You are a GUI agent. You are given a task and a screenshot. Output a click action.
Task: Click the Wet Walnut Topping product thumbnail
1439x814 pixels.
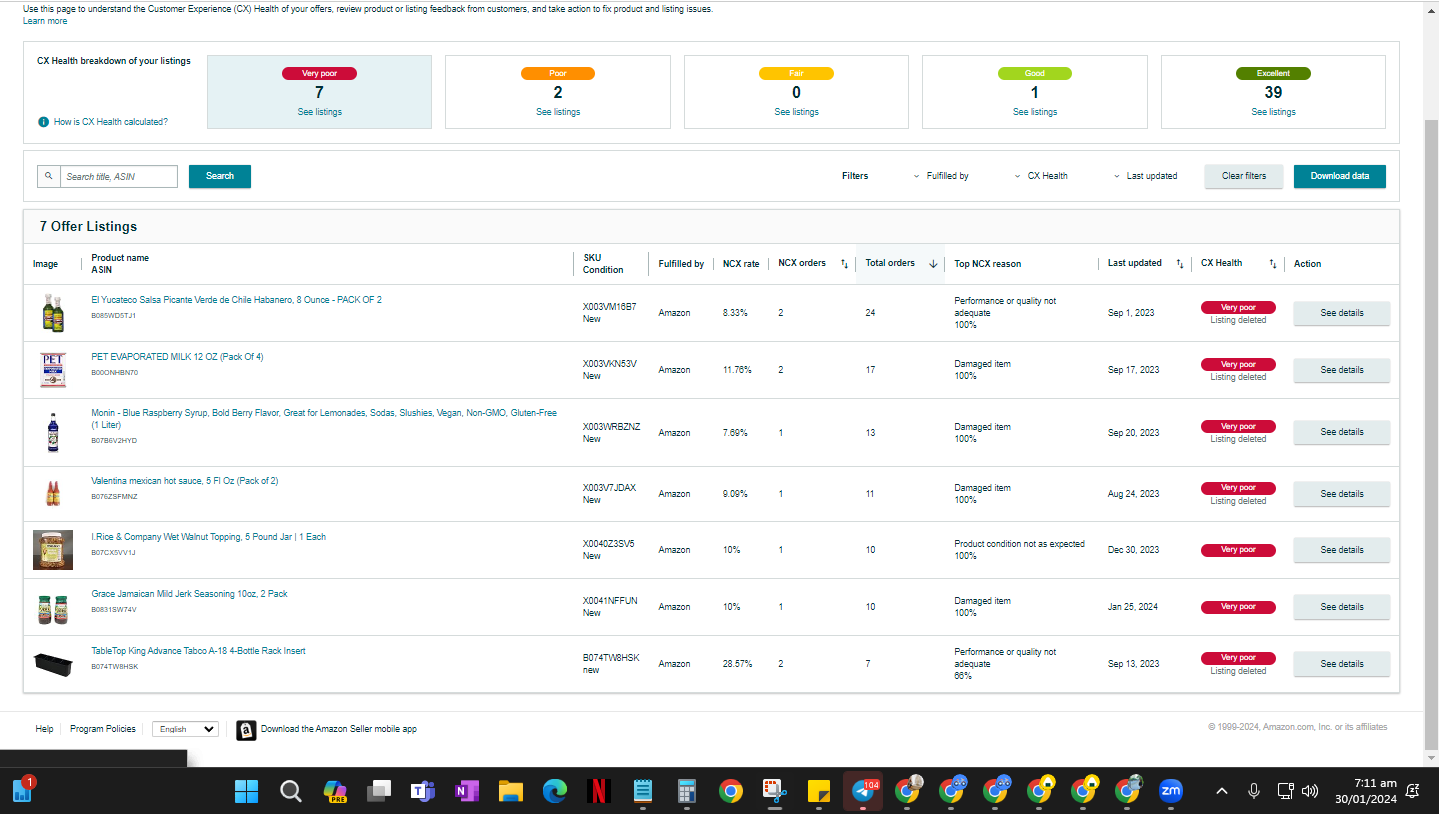[x=53, y=550]
